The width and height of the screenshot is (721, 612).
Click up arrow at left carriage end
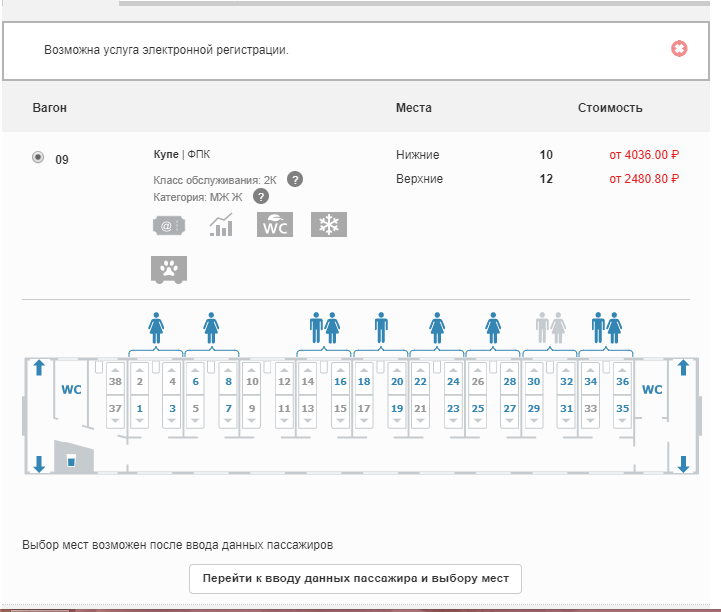[39, 368]
